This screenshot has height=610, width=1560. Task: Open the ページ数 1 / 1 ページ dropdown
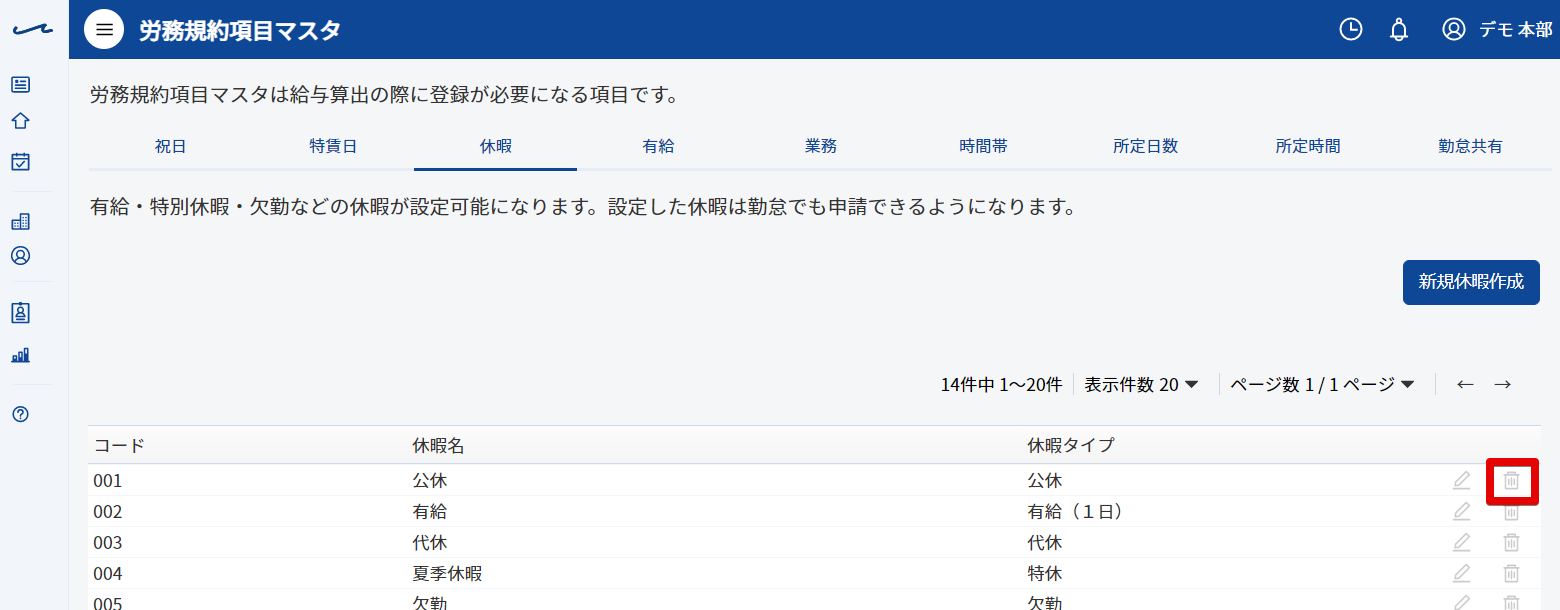[x=1322, y=384]
